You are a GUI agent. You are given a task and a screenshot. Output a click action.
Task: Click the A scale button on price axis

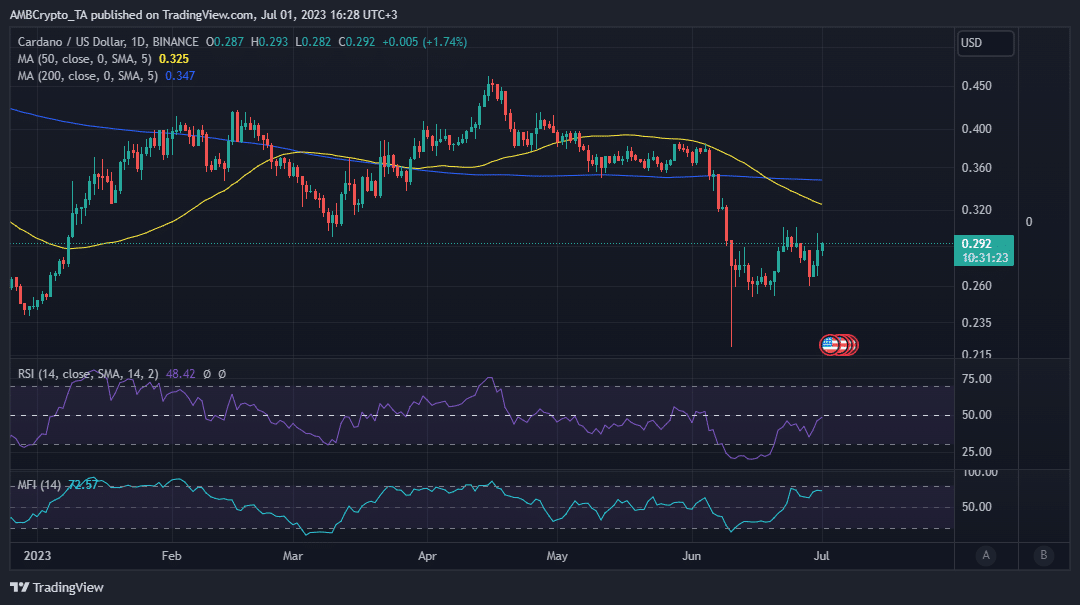[986, 555]
